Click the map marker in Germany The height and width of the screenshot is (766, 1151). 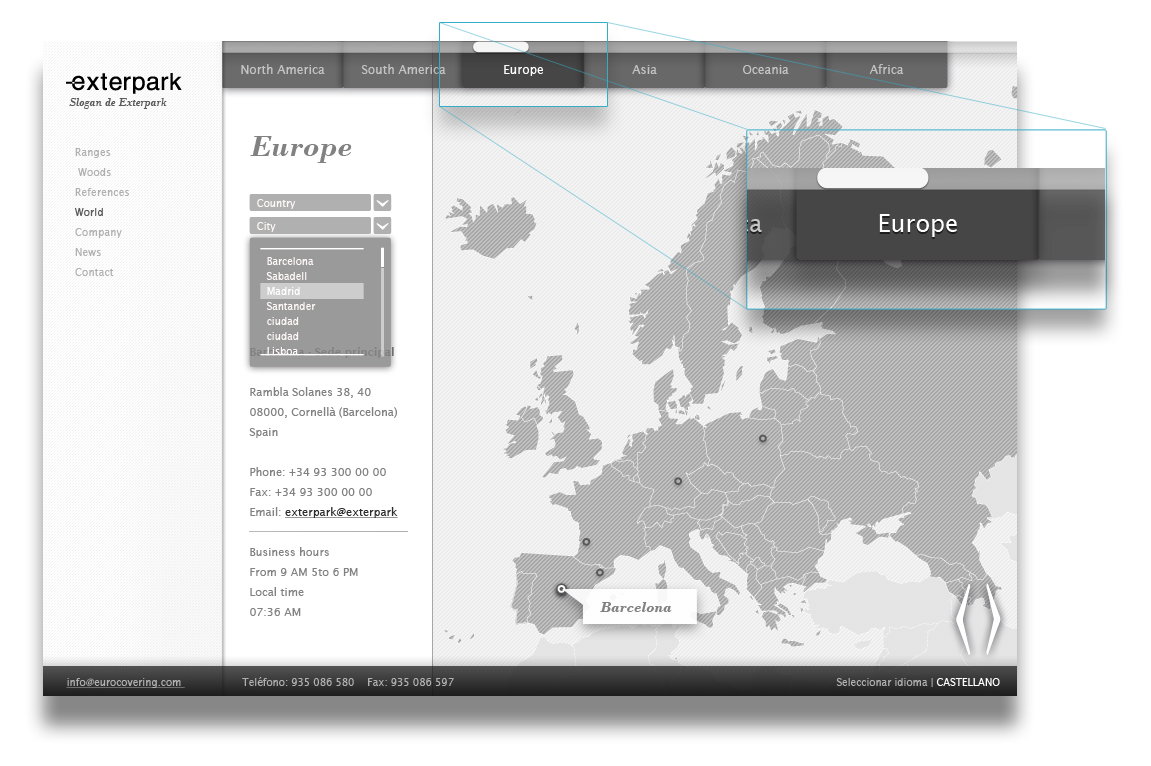(x=678, y=482)
